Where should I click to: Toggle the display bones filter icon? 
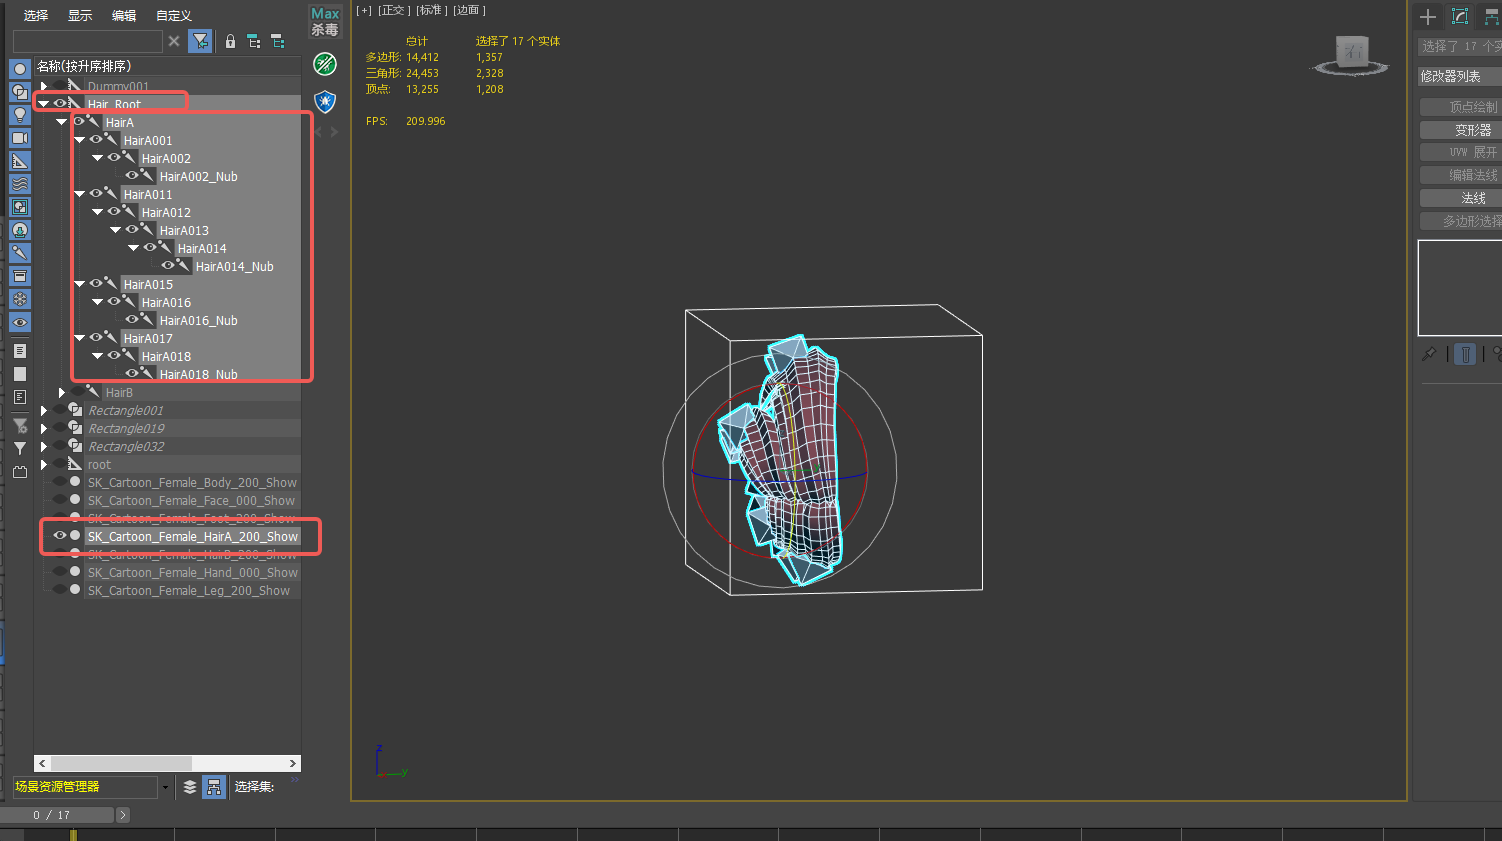[20, 253]
